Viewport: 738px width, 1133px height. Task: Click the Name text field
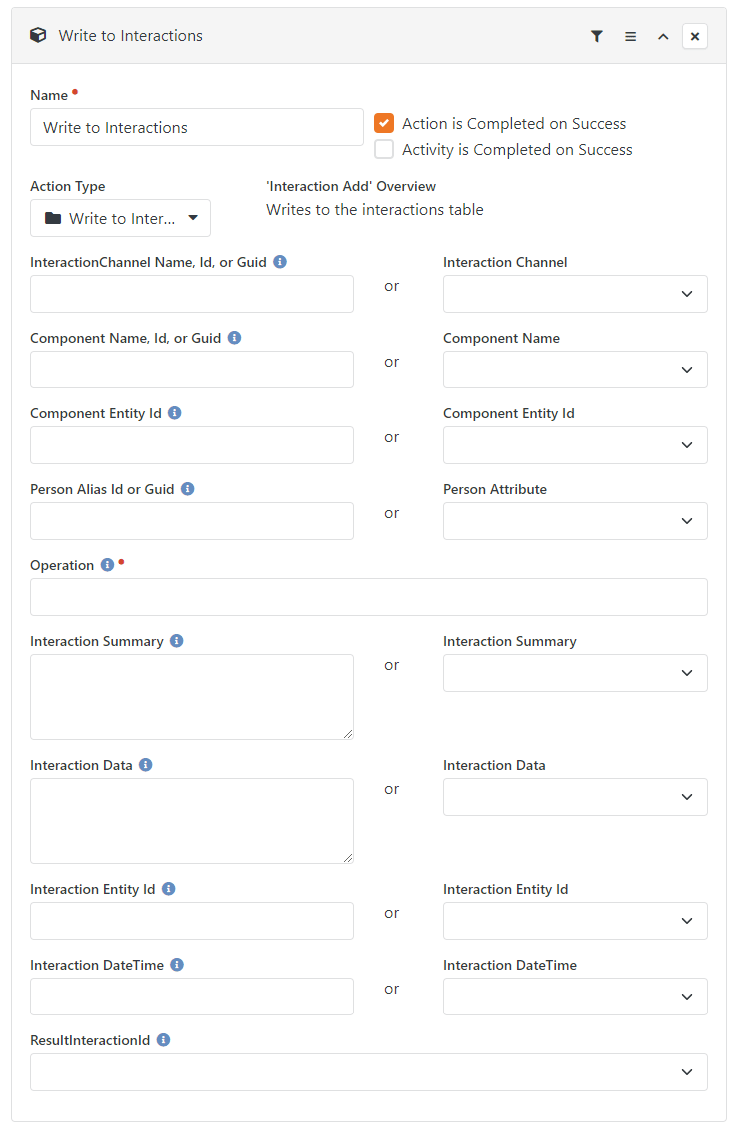[197, 128]
